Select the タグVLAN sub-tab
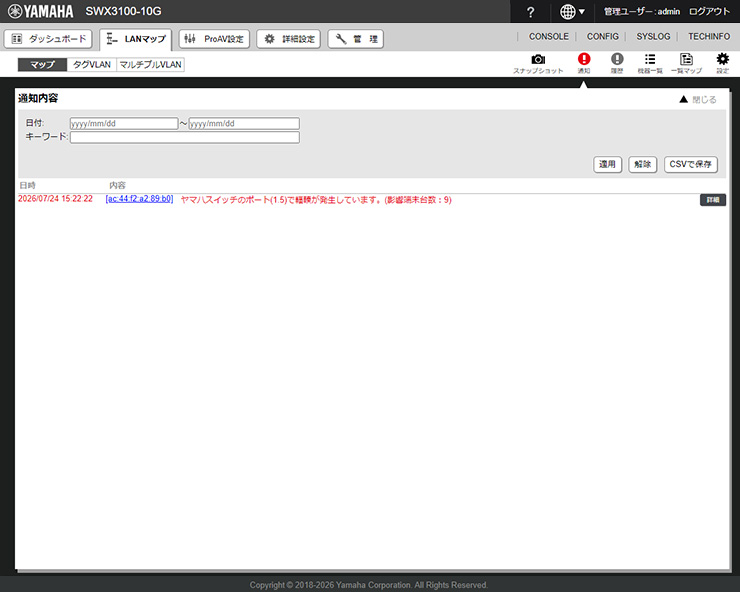Screen dimensions: 740x592 (x=92, y=65)
